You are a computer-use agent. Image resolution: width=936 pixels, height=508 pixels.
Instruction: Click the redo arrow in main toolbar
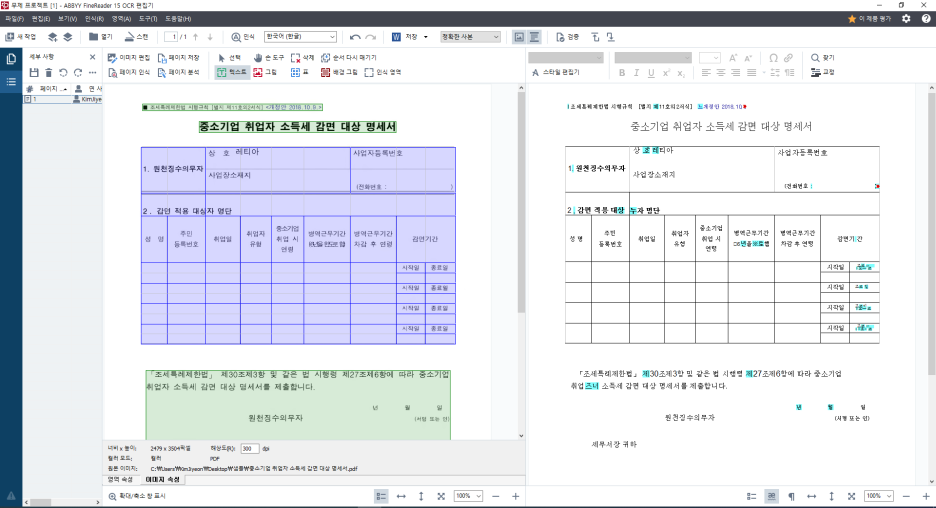(x=371, y=37)
